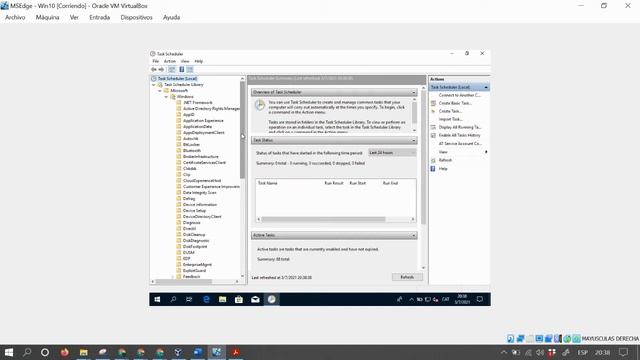The width and height of the screenshot is (640, 360).
Task: Click Create Basic Task action
Action: 455,103
